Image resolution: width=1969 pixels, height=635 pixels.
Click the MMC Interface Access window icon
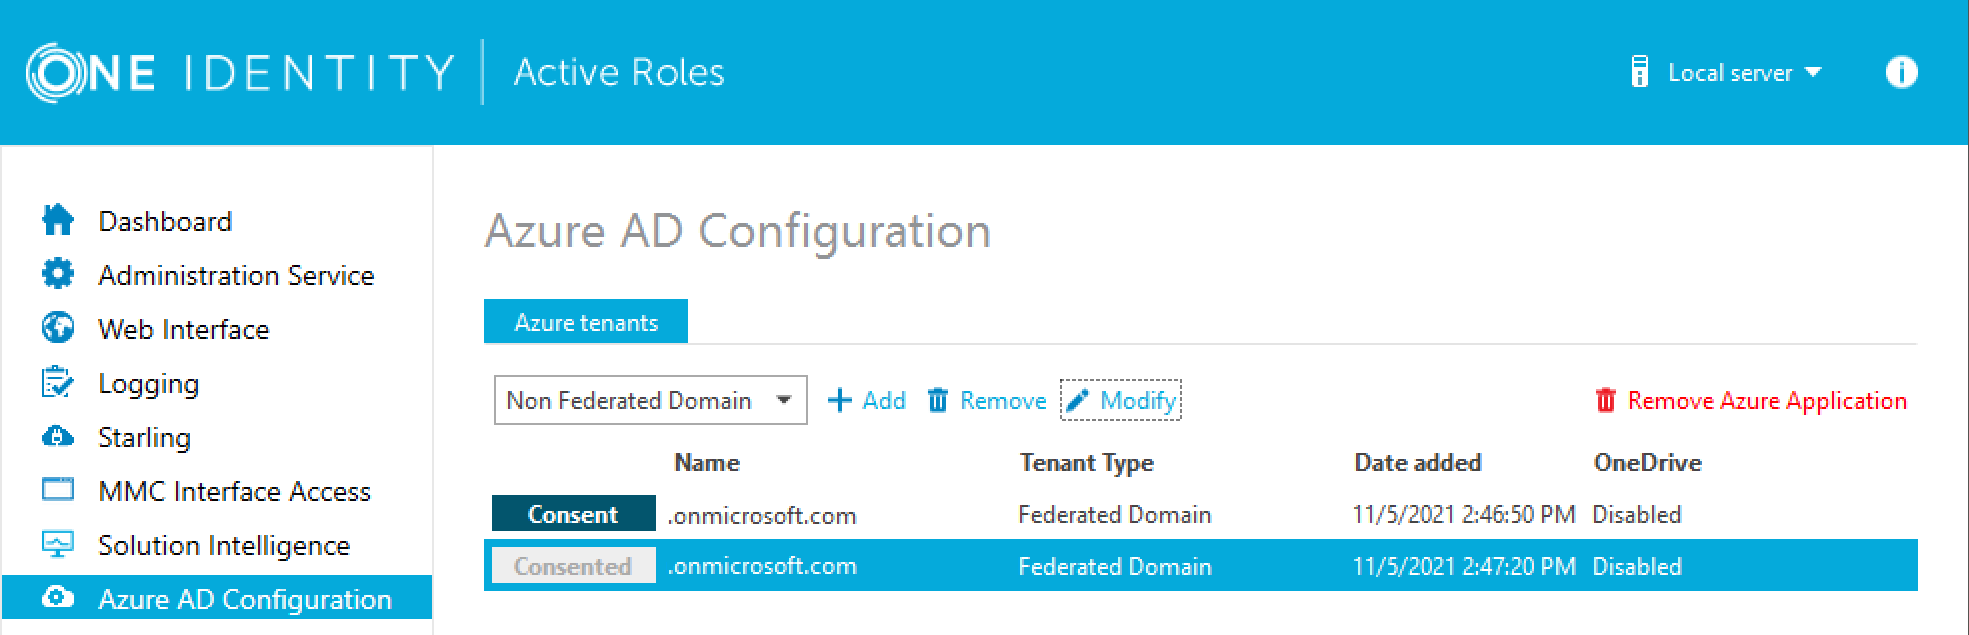(x=58, y=490)
